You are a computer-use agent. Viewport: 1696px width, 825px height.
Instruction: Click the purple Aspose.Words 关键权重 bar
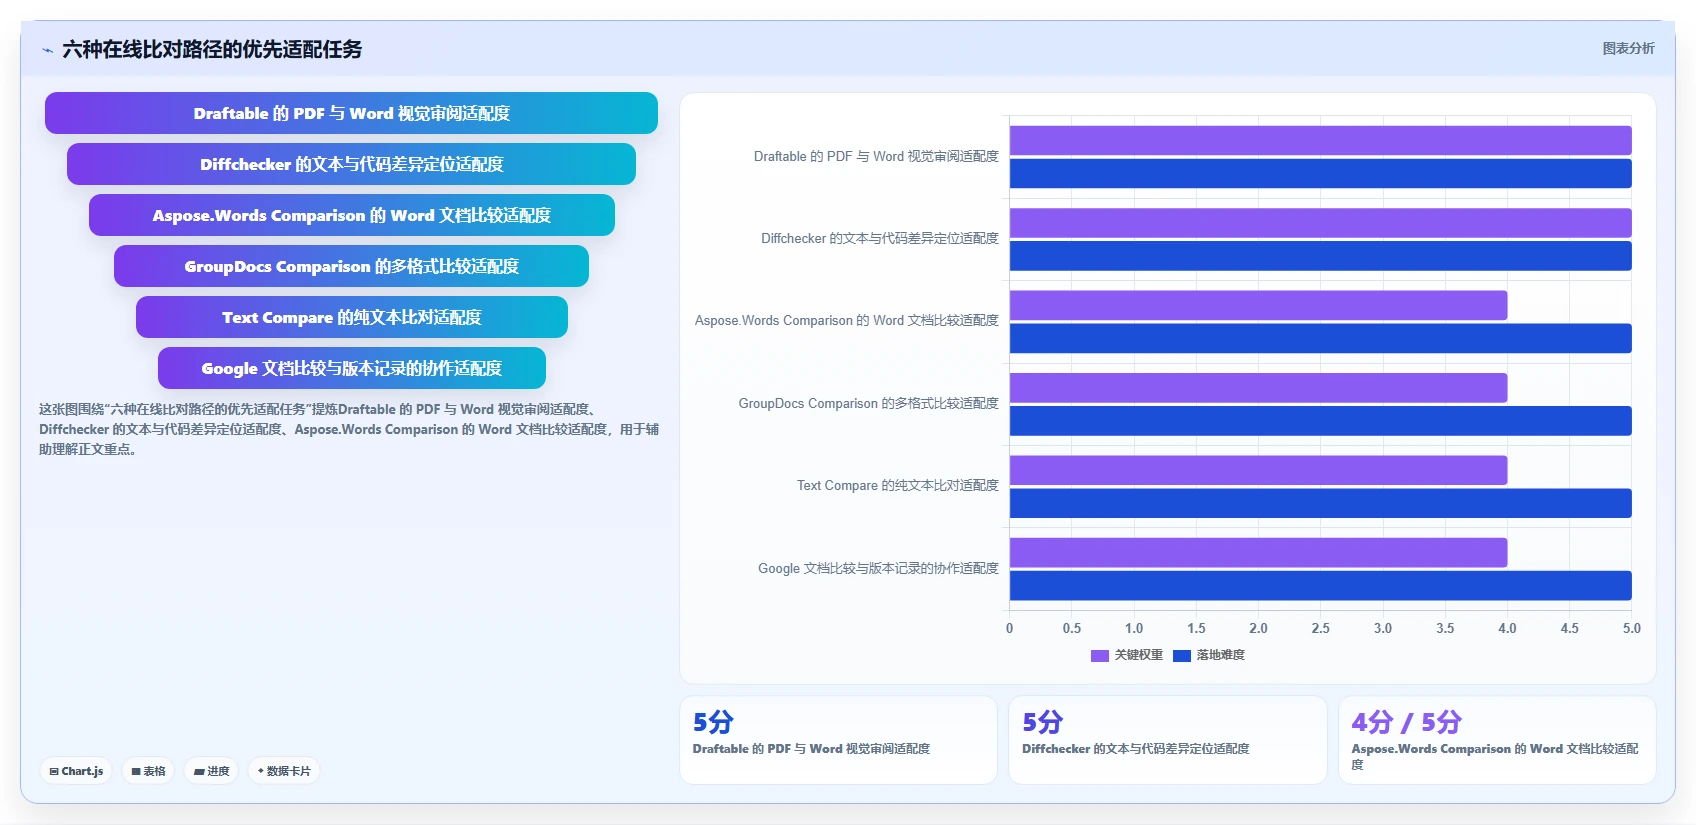[x=1258, y=305]
